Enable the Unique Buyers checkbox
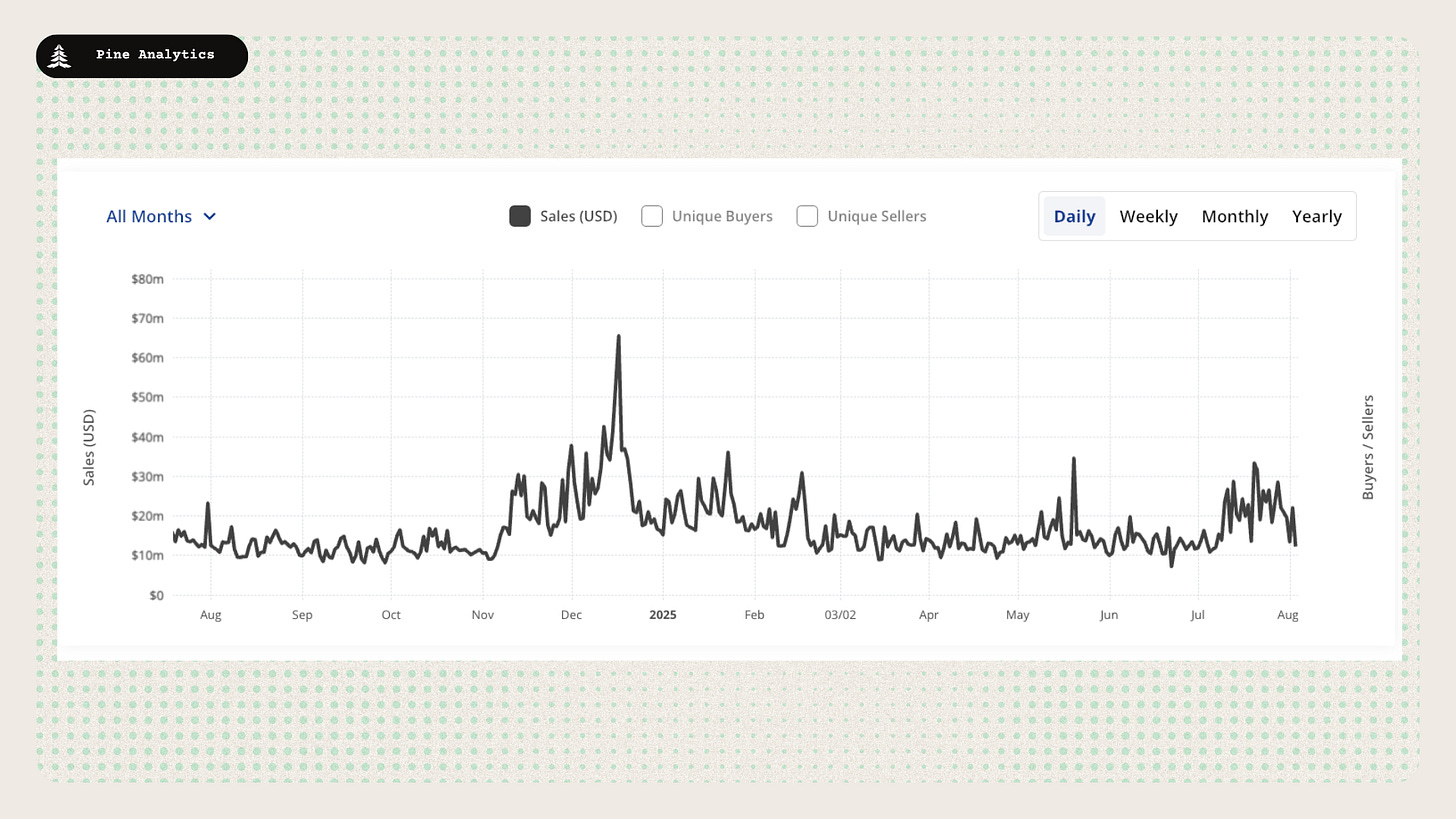1456x819 pixels. pyautogui.click(x=652, y=216)
